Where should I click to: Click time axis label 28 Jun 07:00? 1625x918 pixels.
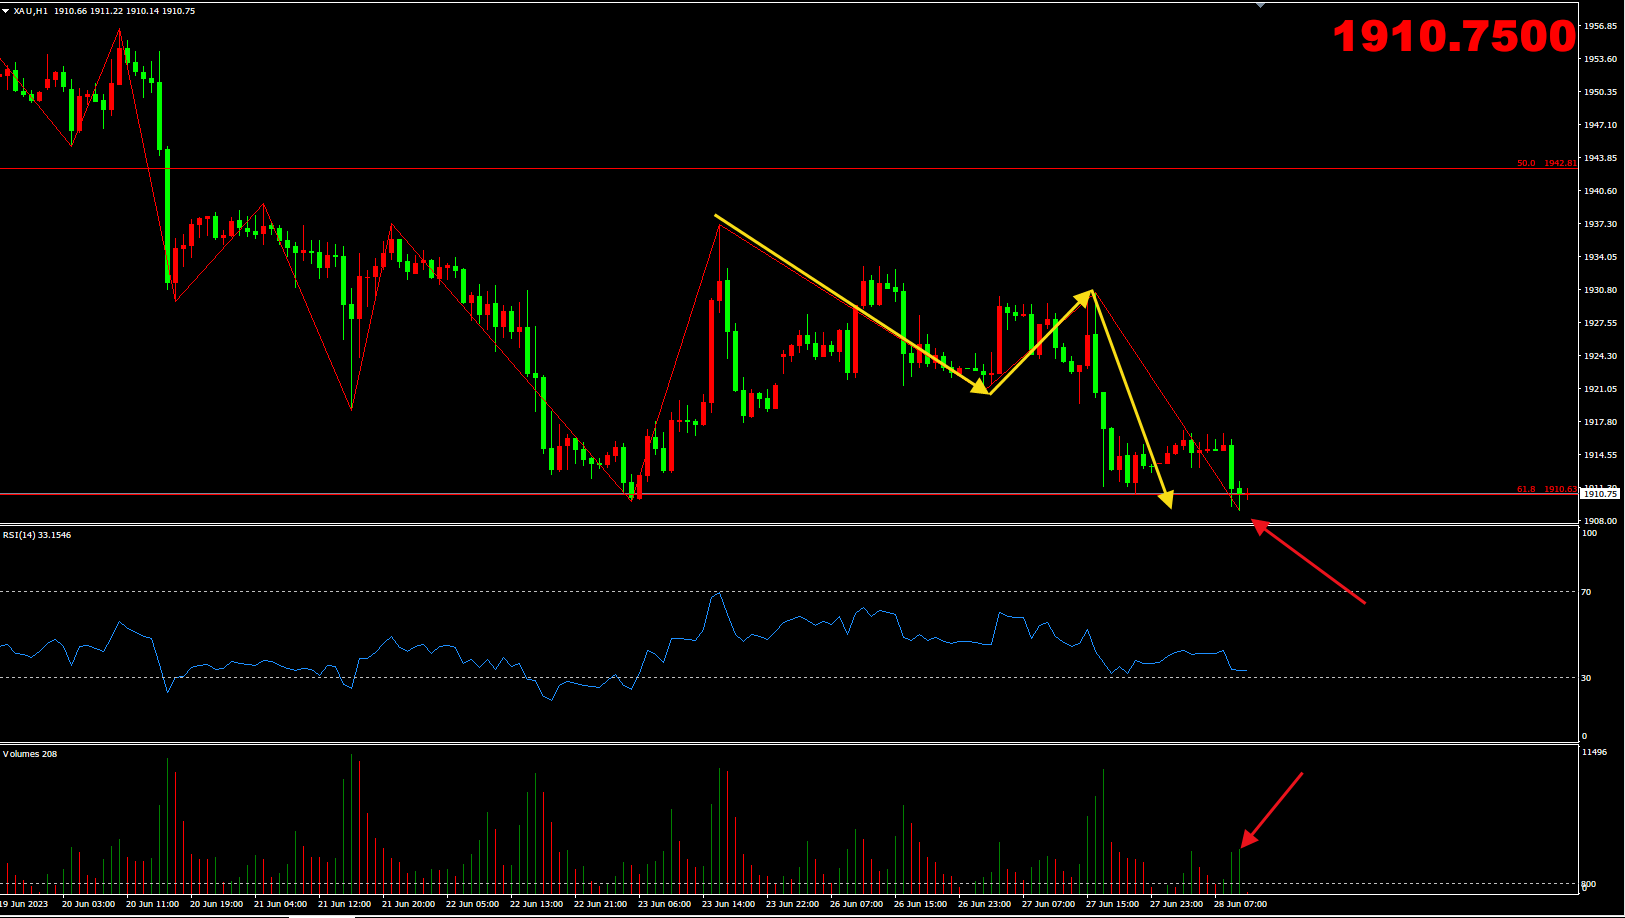[1240, 904]
